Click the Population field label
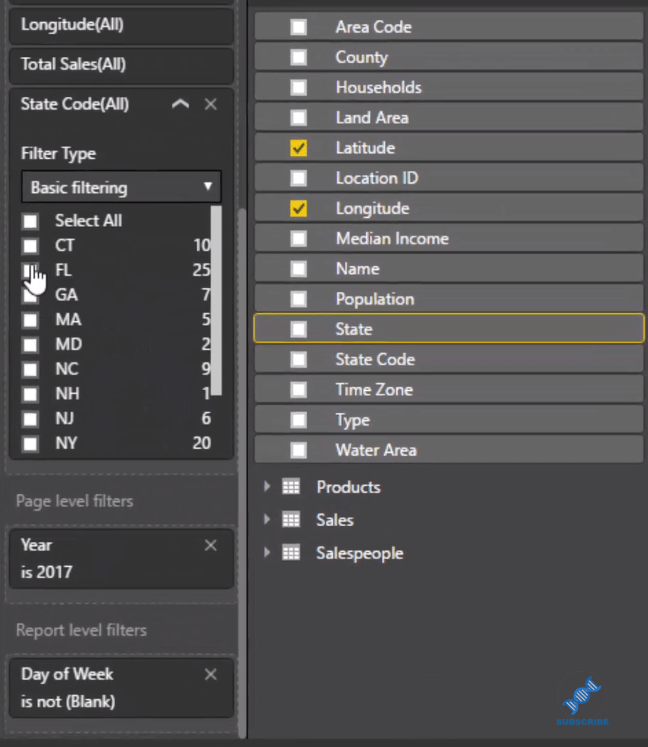The height and width of the screenshot is (747, 648). 375,299
